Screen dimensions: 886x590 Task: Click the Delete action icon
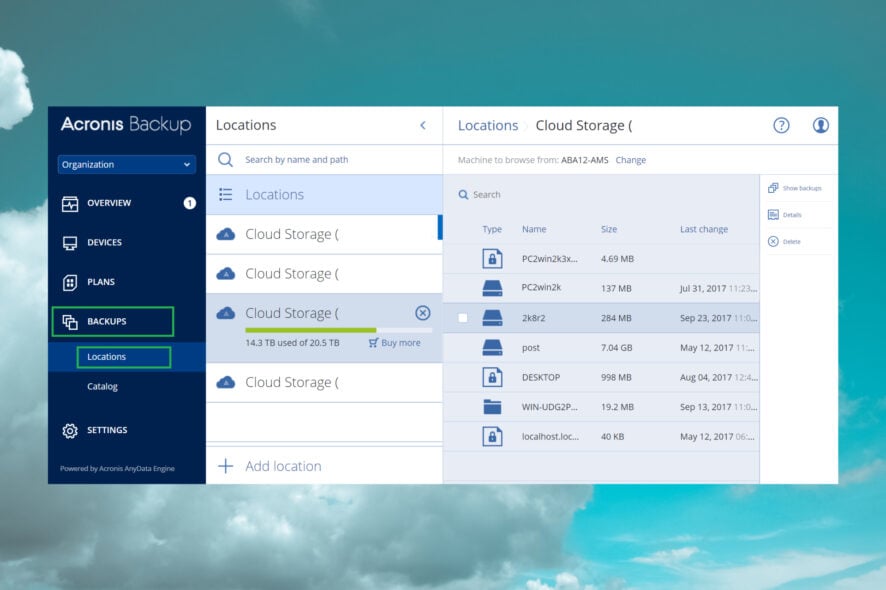(x=773, y=241)
